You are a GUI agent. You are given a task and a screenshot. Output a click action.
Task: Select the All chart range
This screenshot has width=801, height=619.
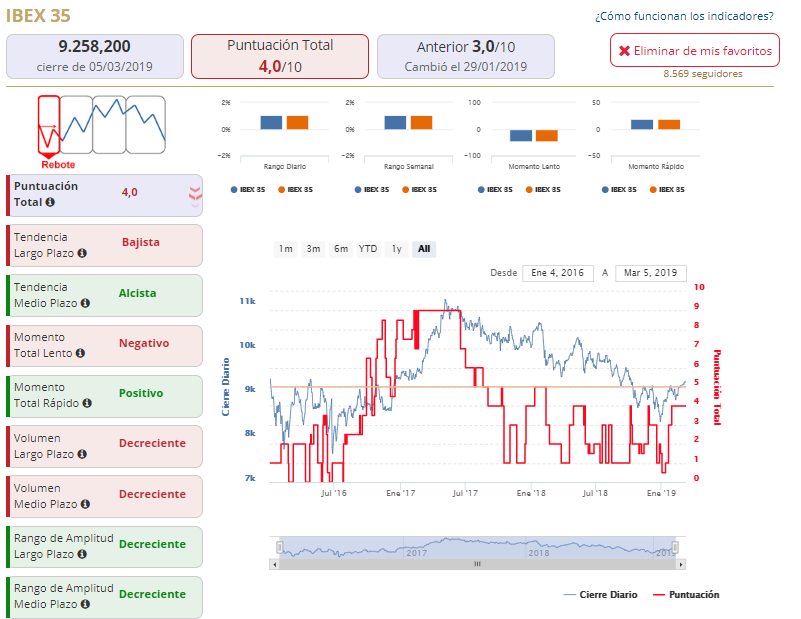(424, 249)
